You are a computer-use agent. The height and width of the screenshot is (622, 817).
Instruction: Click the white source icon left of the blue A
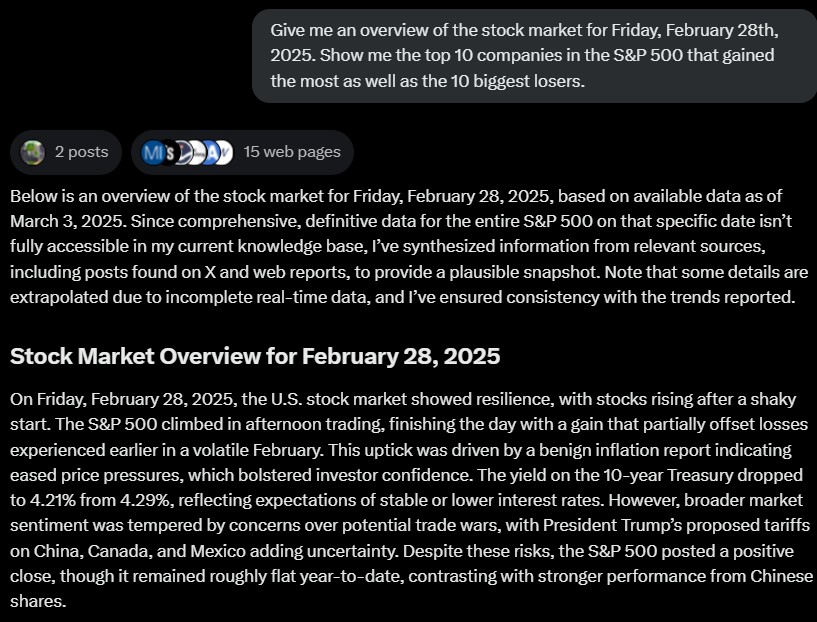coord(198,152)
